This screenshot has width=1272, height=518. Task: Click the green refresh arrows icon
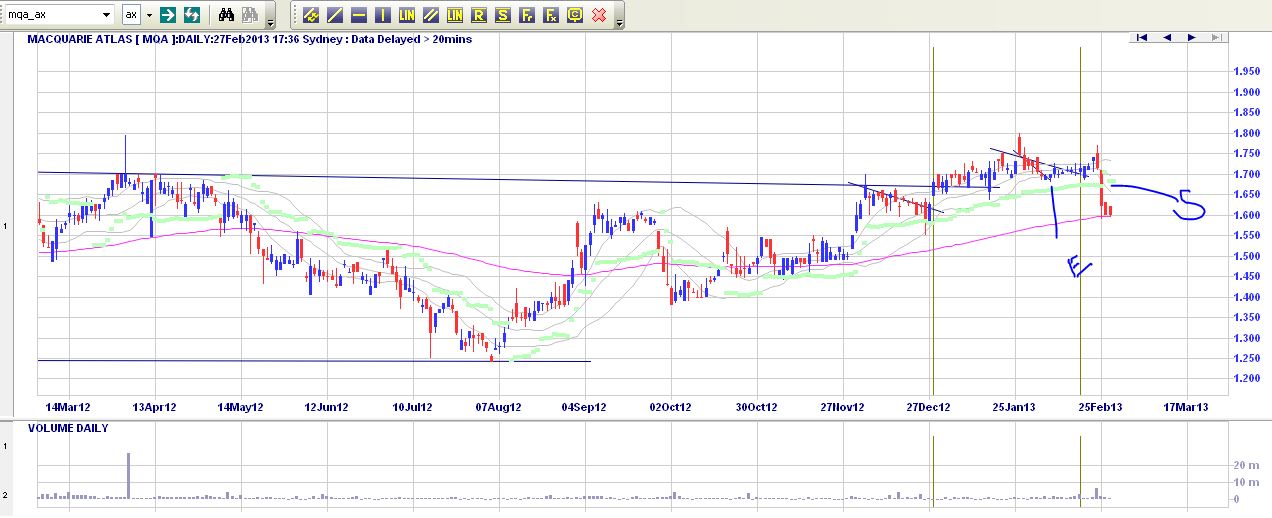(x=192, y=15)
